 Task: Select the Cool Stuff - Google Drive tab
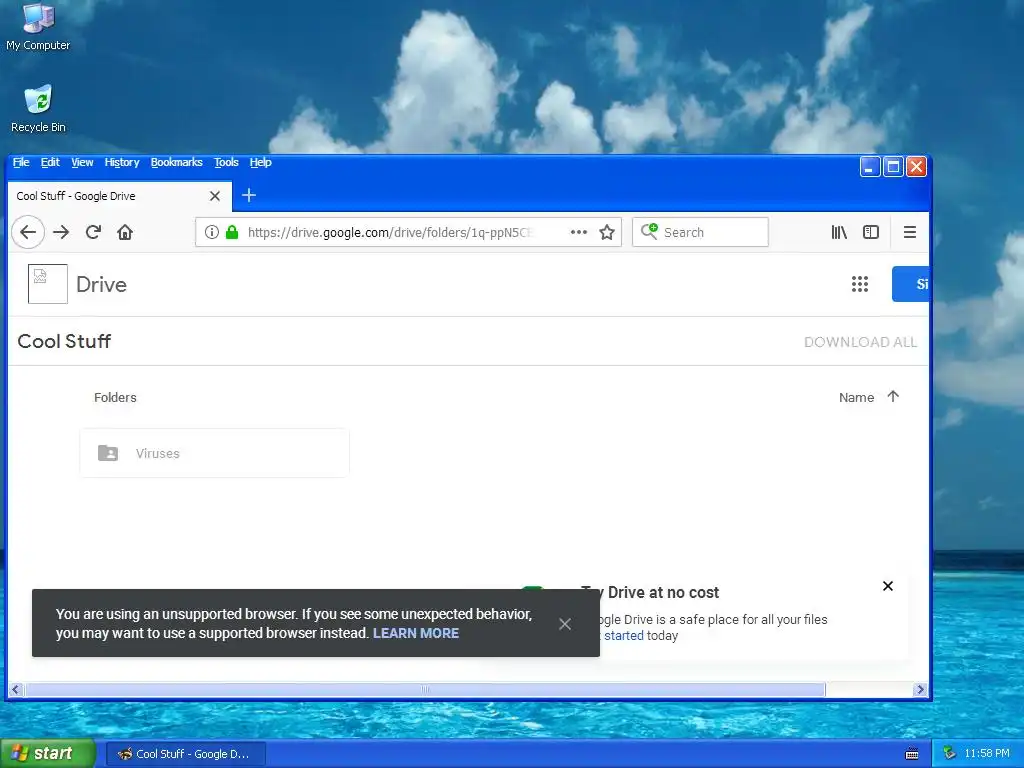pos(120,196)
